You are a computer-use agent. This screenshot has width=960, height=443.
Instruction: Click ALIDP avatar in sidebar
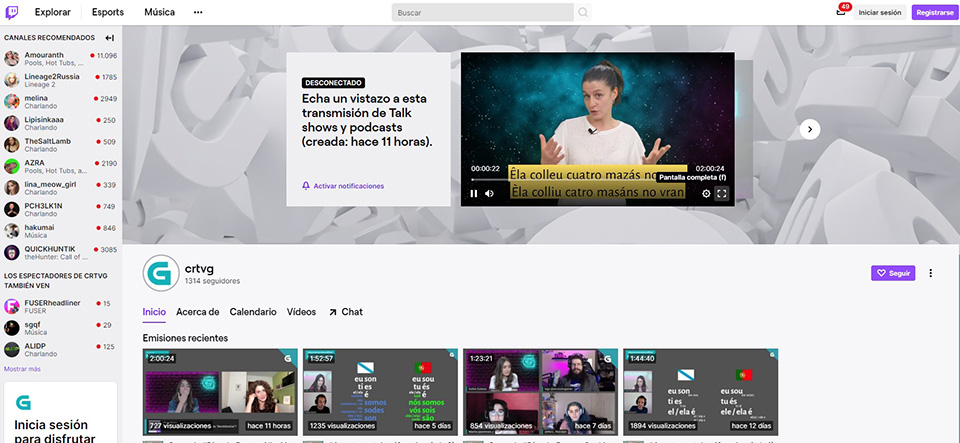(12, 349)
